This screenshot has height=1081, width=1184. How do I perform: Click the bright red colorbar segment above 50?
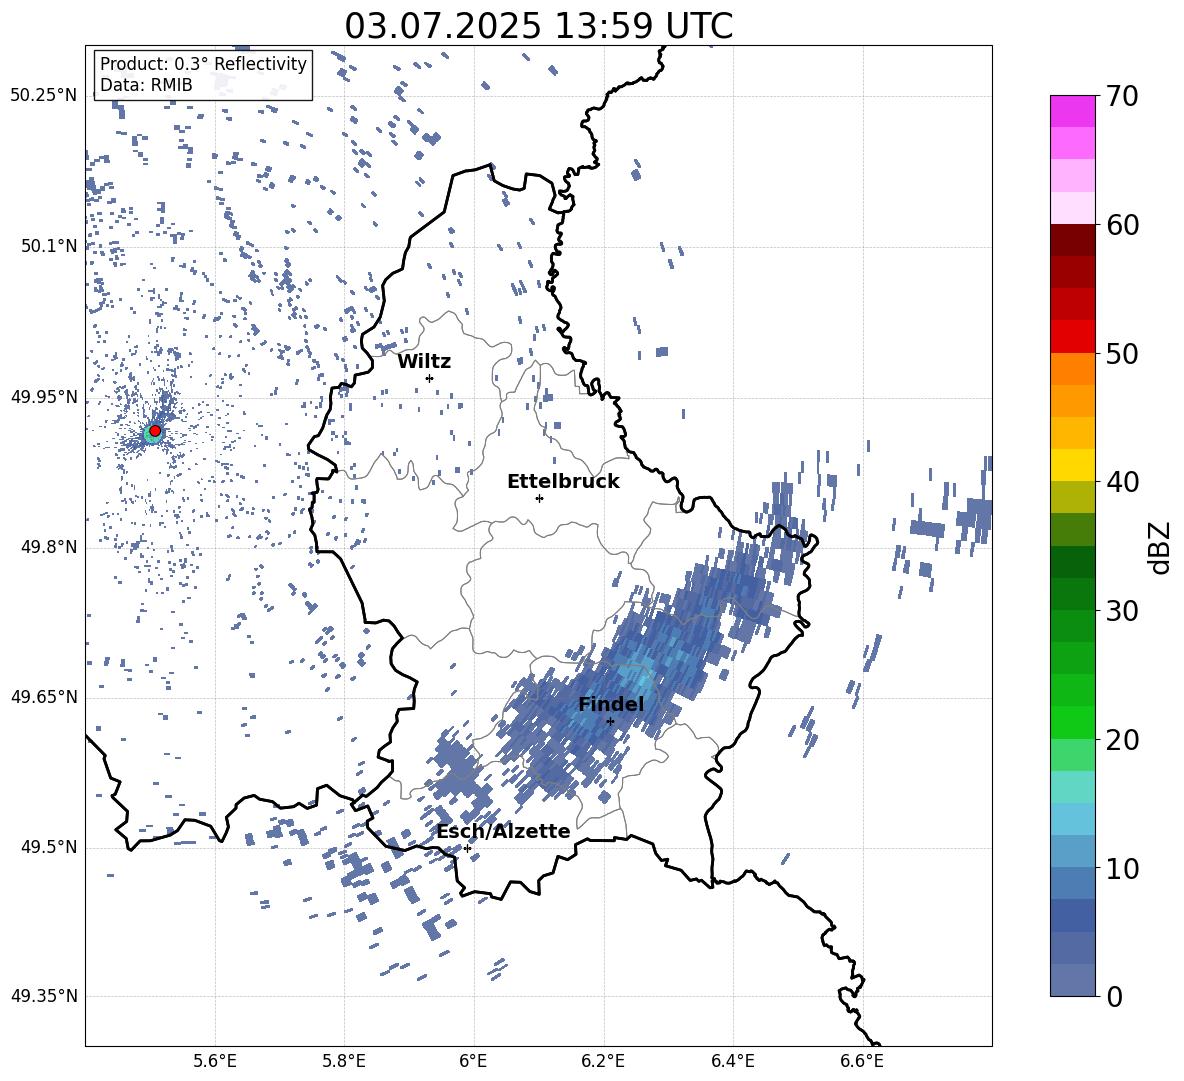(x=1072, y=337)
